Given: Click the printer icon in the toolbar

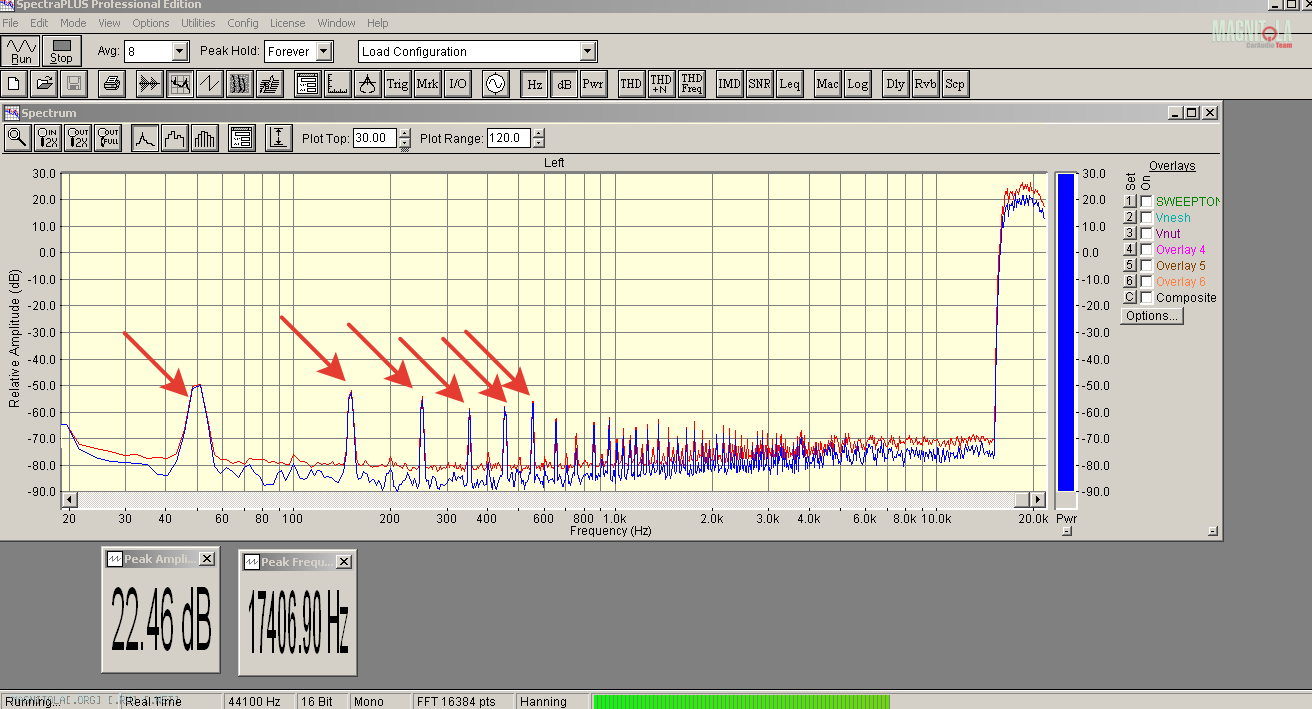Looking at the screenshot, I should click(112, 84).
